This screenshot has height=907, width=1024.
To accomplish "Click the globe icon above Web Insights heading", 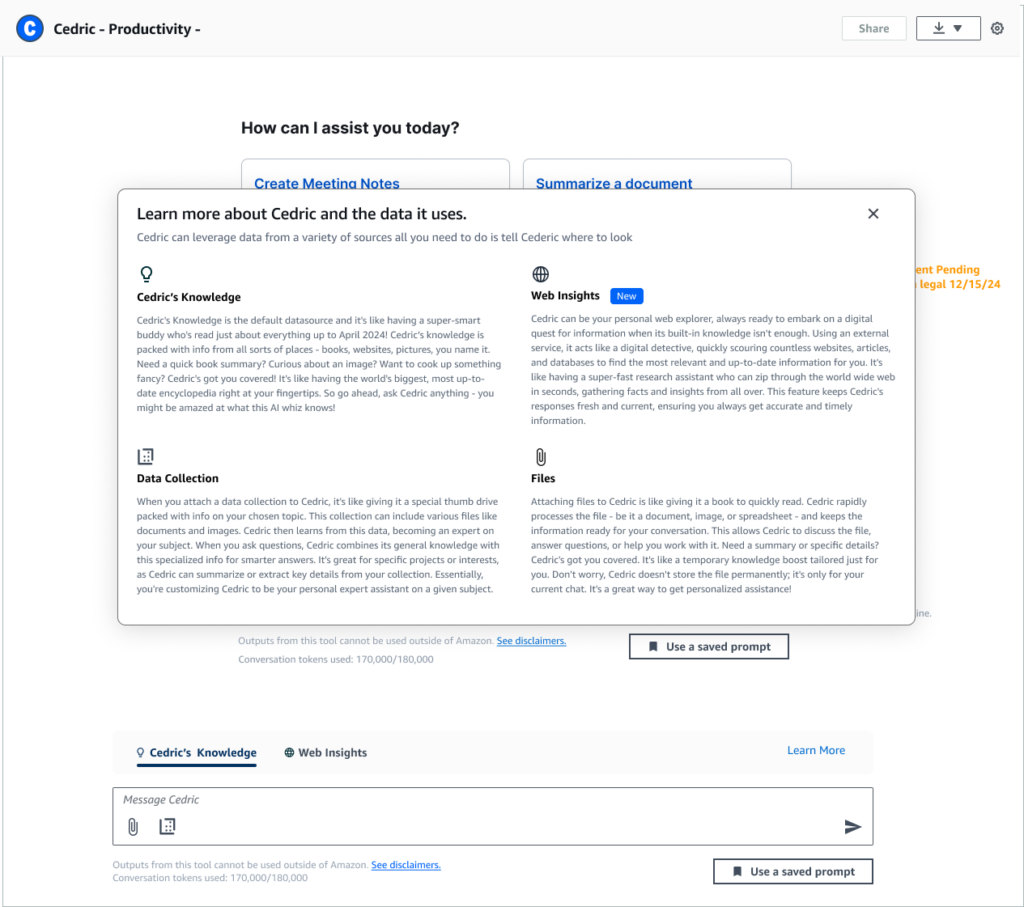I will click(540, 274).
